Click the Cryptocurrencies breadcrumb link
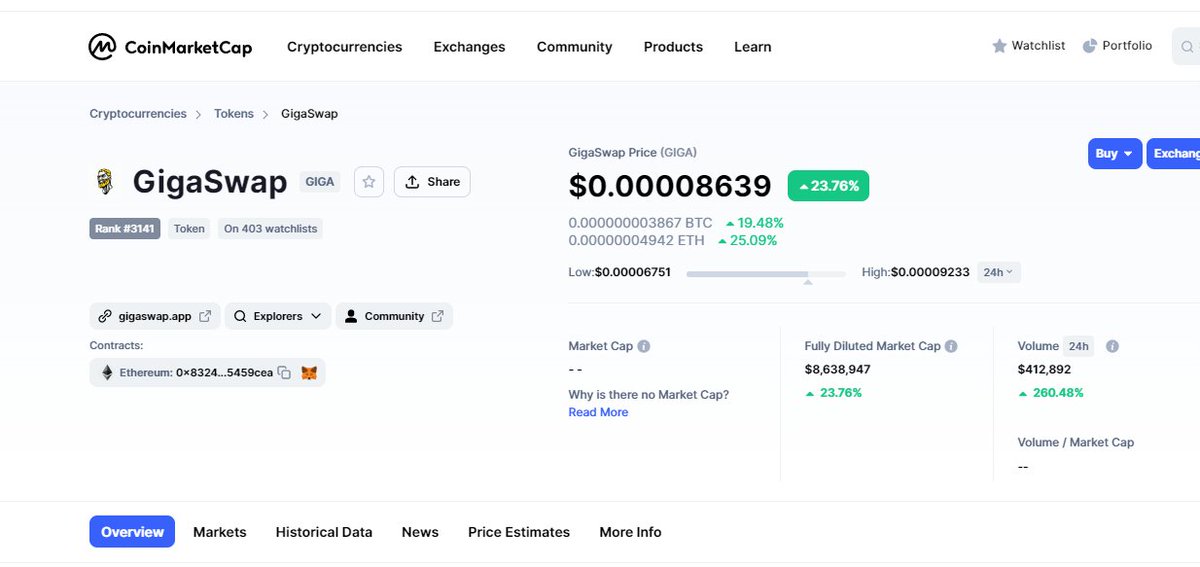Image resolution: width=1200 pixels, height=567 pixels. point(138,114)
